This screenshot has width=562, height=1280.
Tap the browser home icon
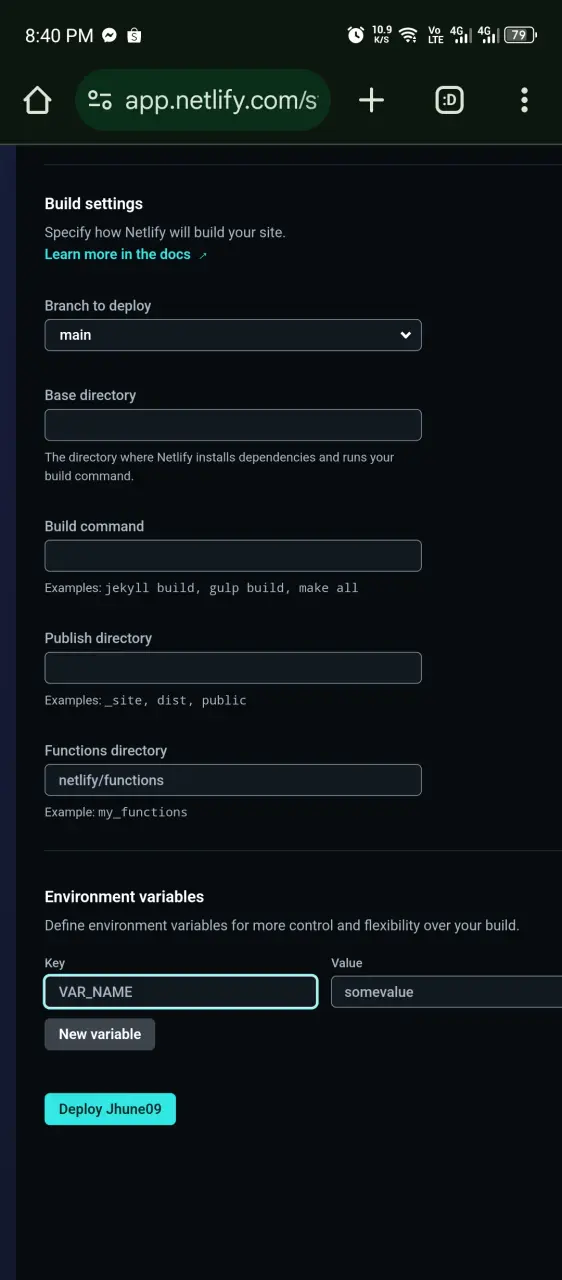click(x=37, y=100)
